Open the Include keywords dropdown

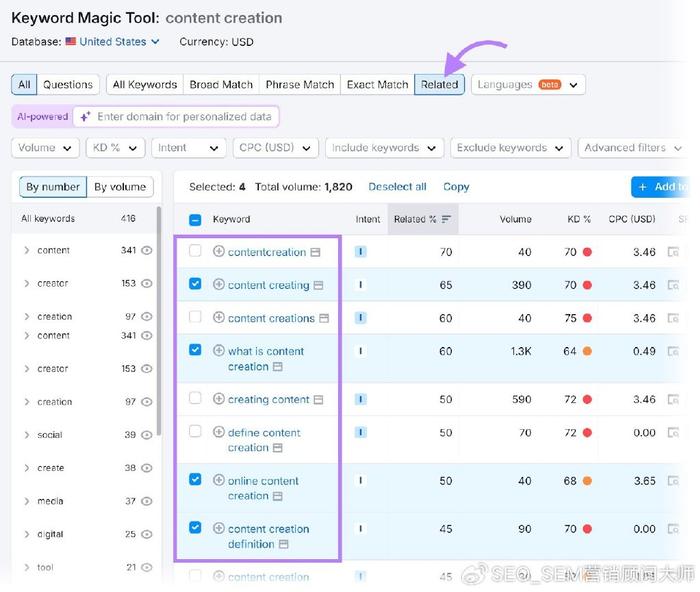click(x=384, y=148)
